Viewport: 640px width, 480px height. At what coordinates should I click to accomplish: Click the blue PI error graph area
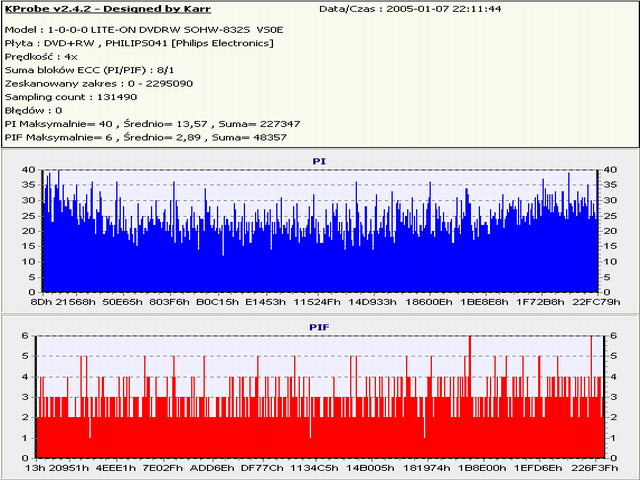[x=320, y=231]
